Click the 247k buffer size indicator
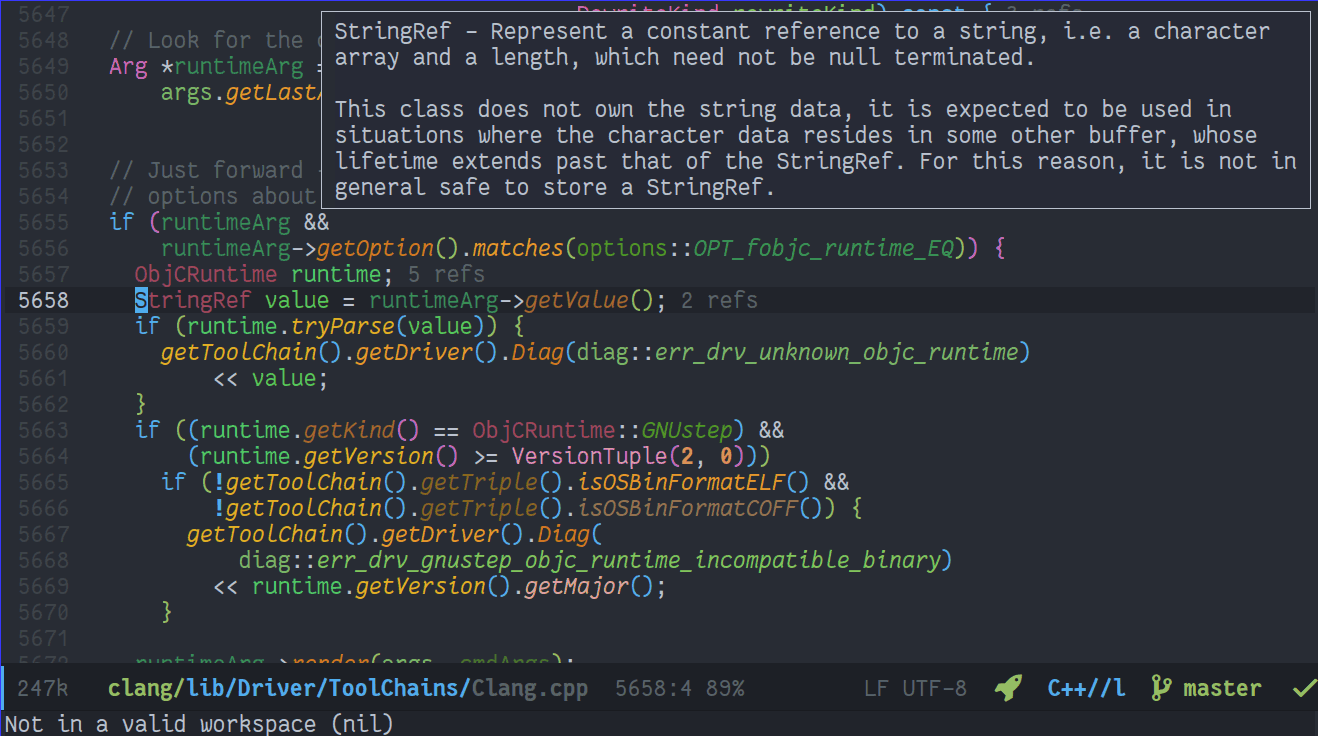Screen dimensions: 1318x736 coord(42,688)
